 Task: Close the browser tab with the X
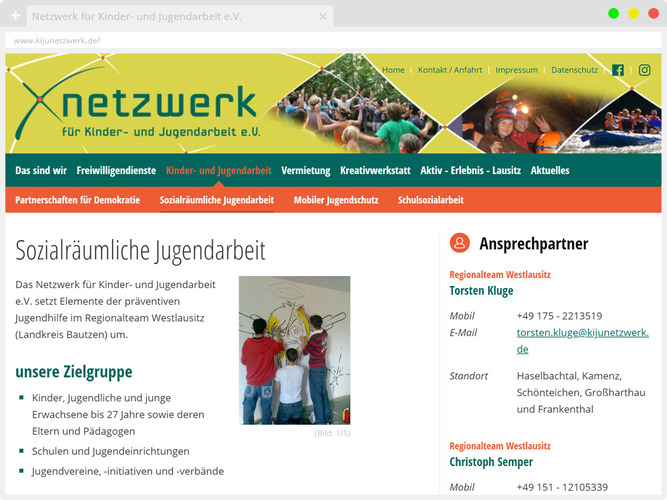(x=322, y=17)
